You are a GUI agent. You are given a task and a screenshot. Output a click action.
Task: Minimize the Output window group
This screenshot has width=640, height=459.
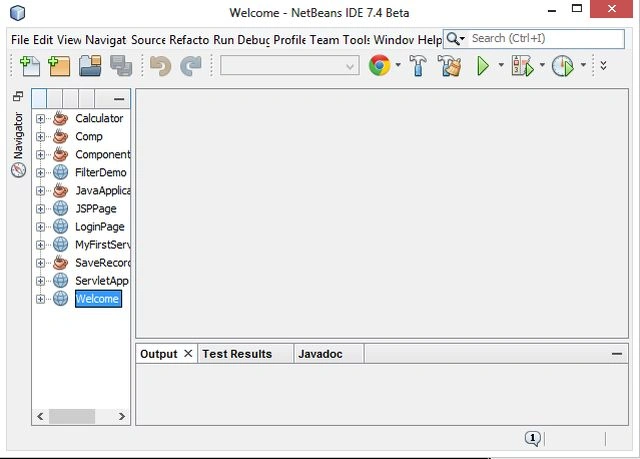[x=617, y=354]
